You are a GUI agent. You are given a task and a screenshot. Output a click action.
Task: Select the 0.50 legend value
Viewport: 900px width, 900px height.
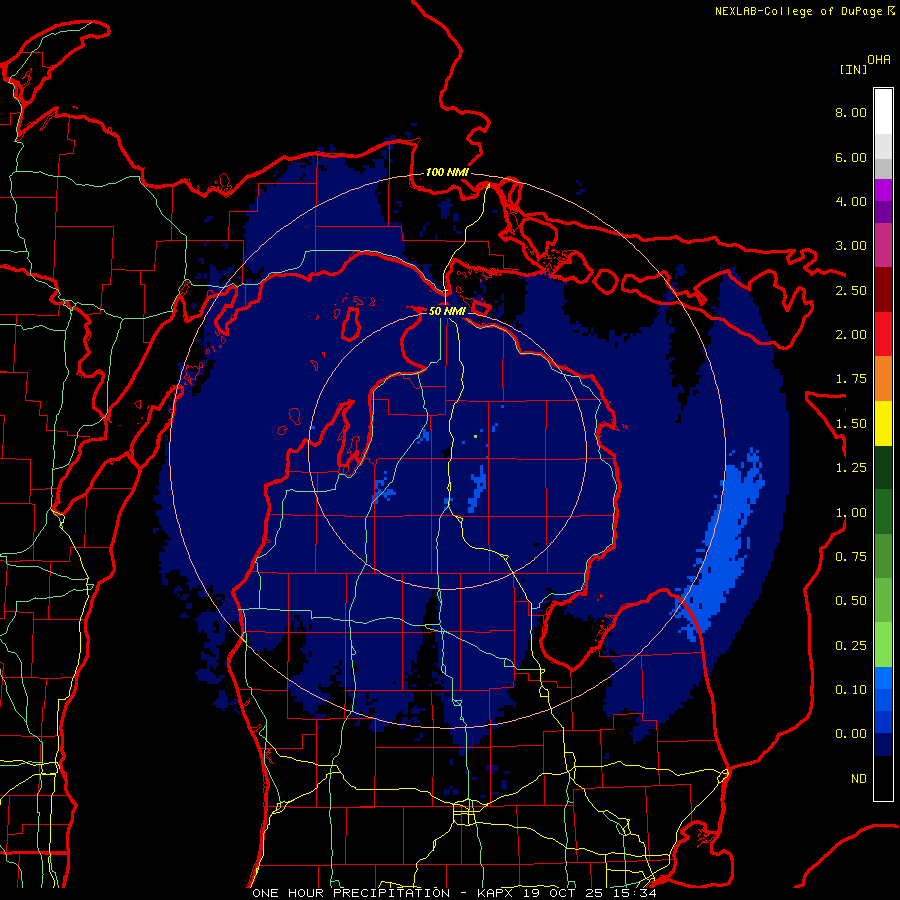point(851,601)
